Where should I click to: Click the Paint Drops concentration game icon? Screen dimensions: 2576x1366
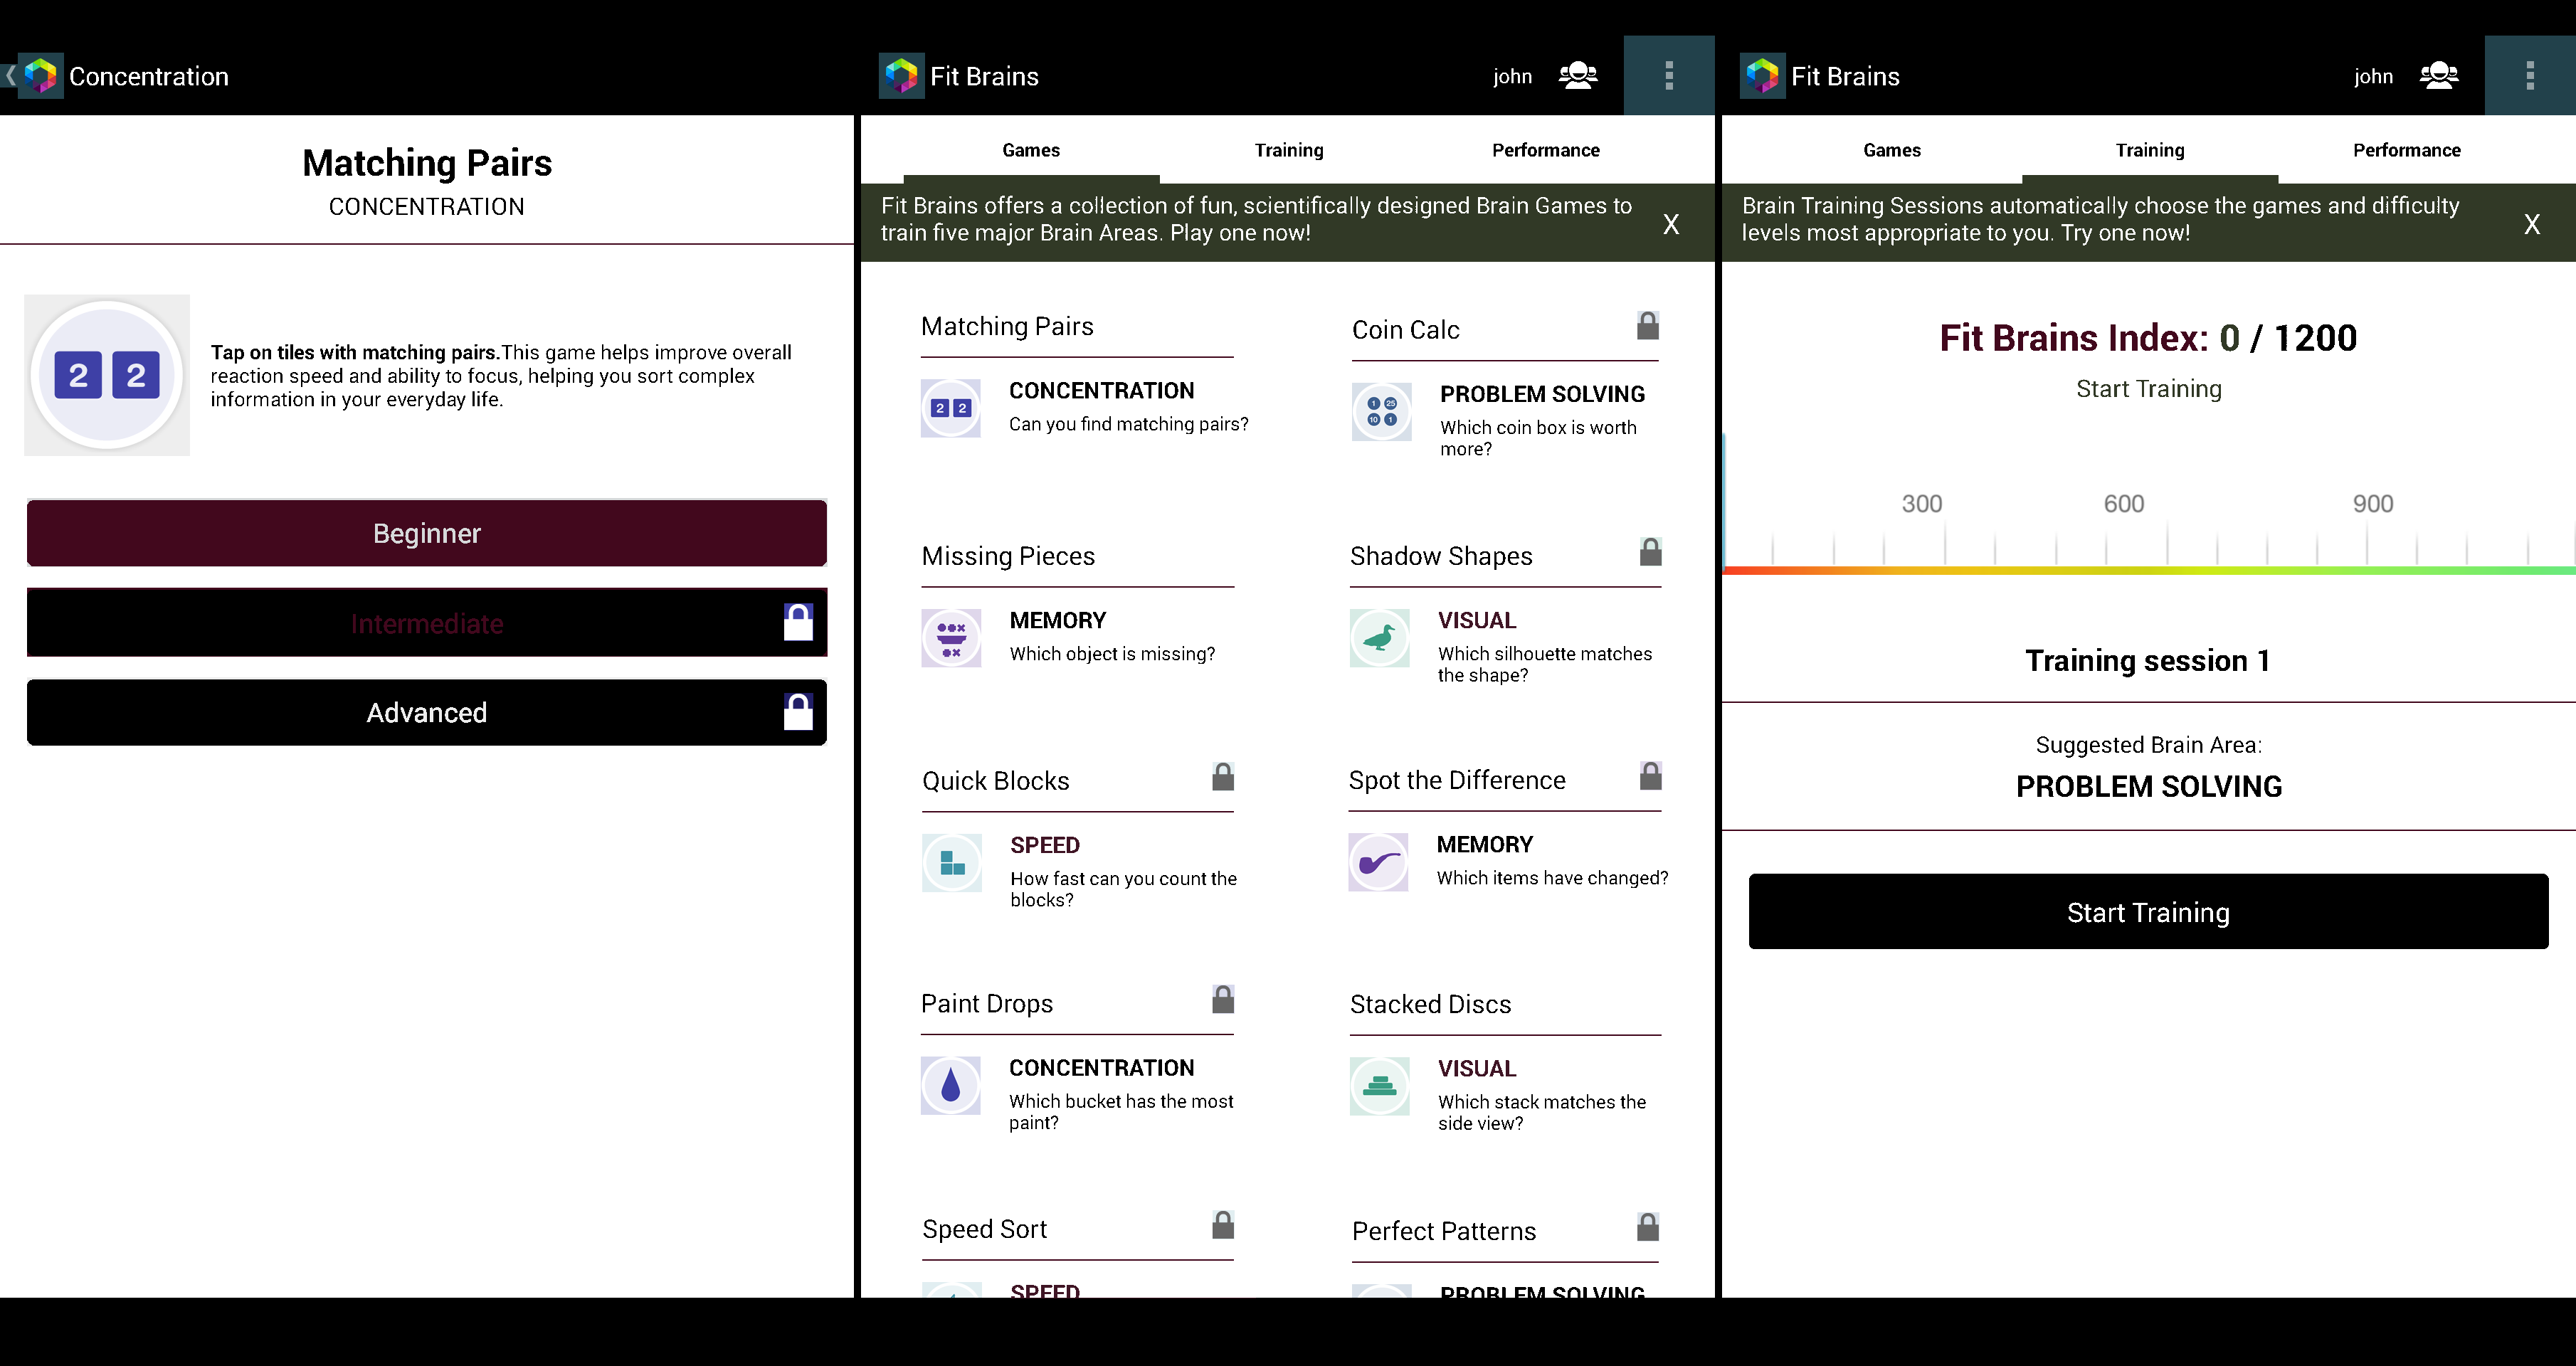(949, 1085)
